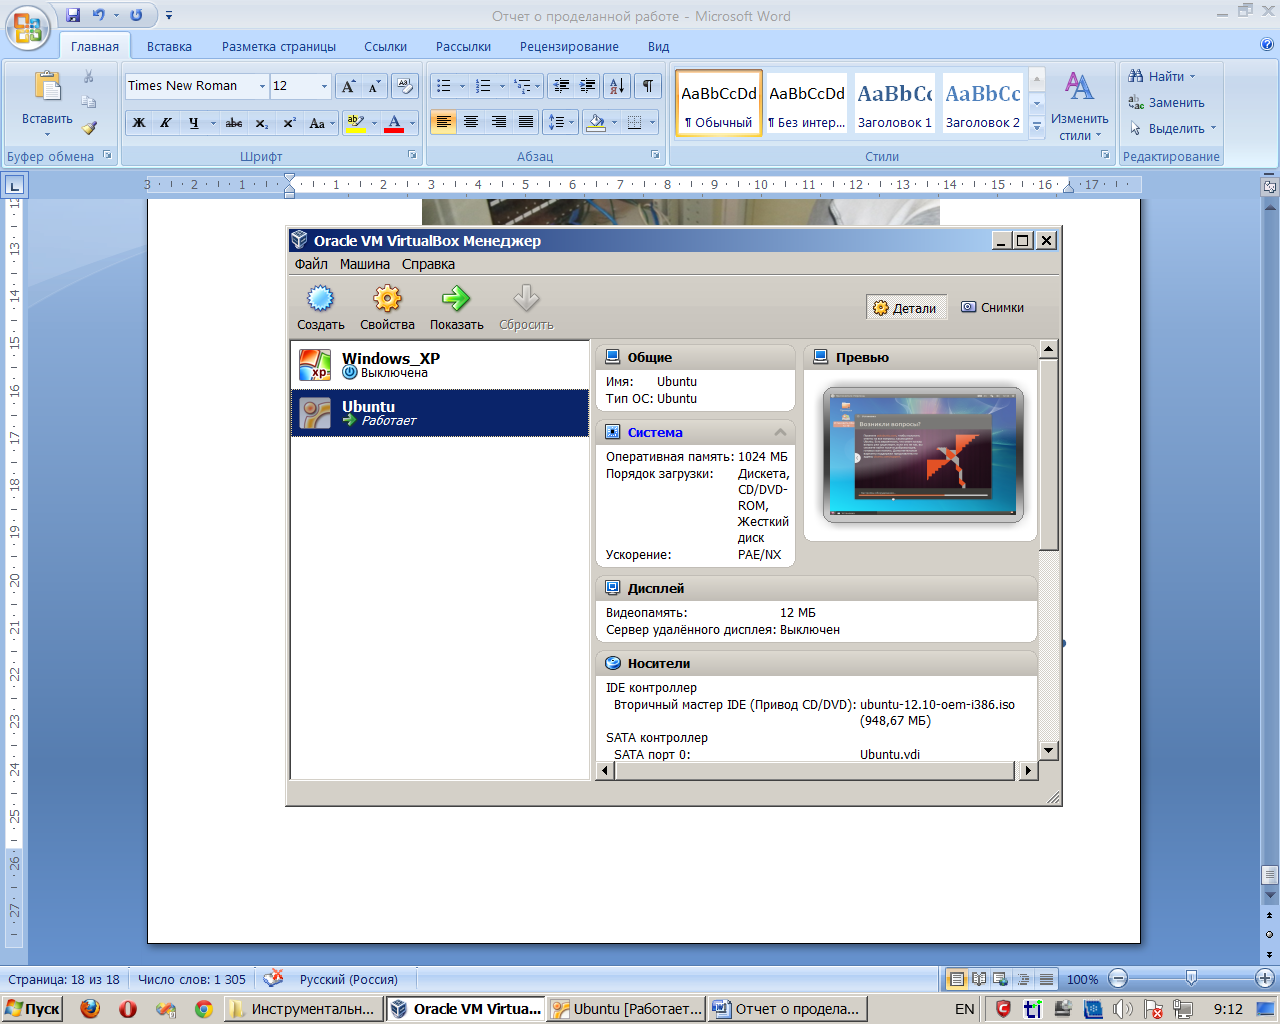Click the Изменить стили button
This screenshot has height=1024, width=1280.
coord(1079,106)
